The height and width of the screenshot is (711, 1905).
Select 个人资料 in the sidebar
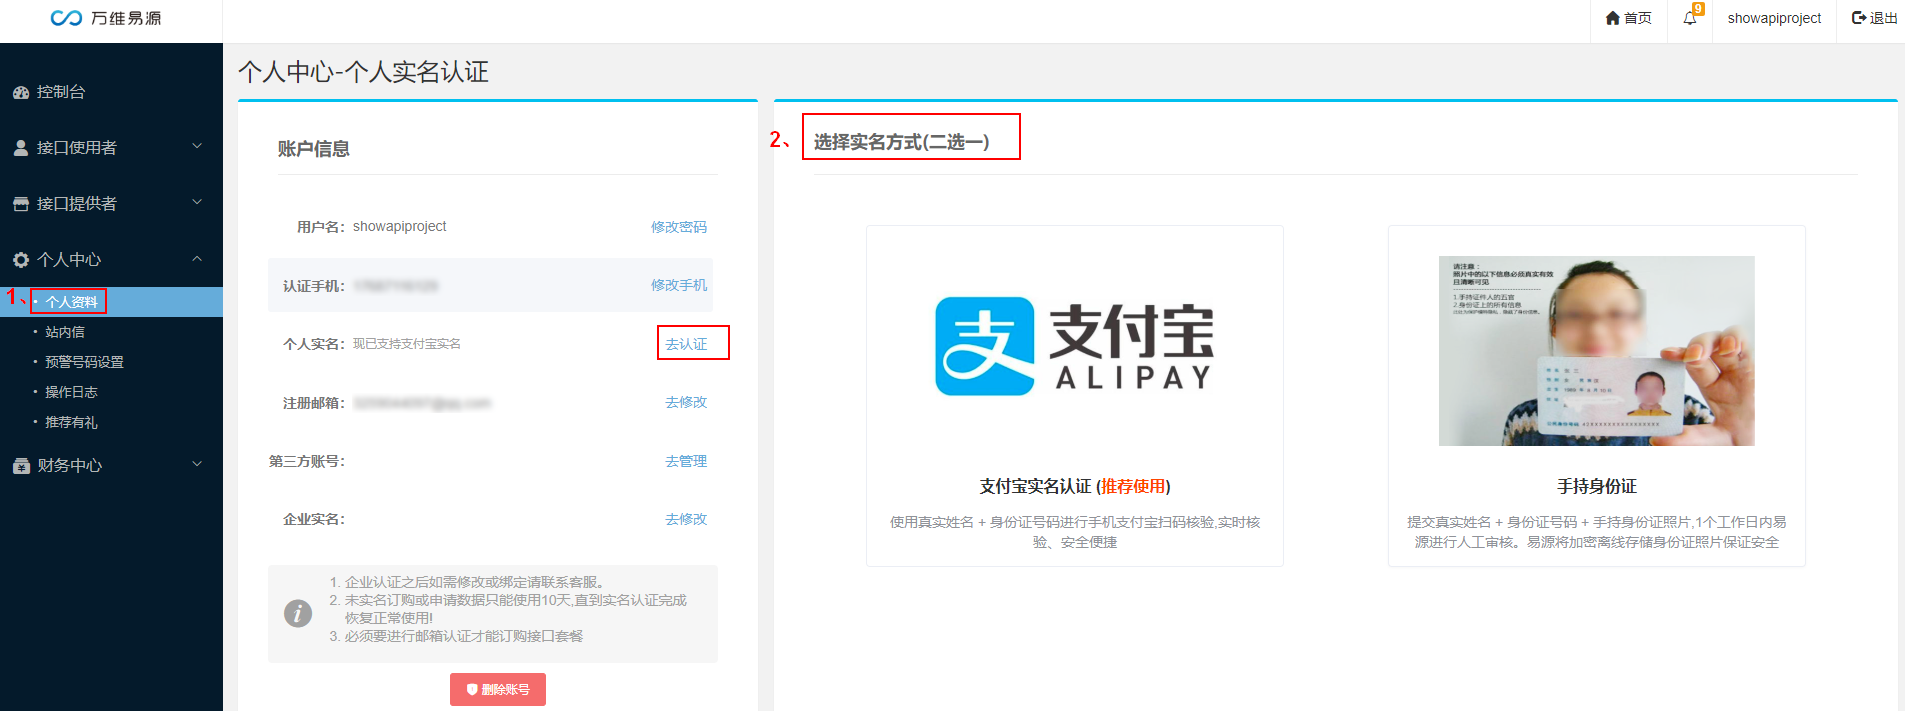(x=72, y=302)
